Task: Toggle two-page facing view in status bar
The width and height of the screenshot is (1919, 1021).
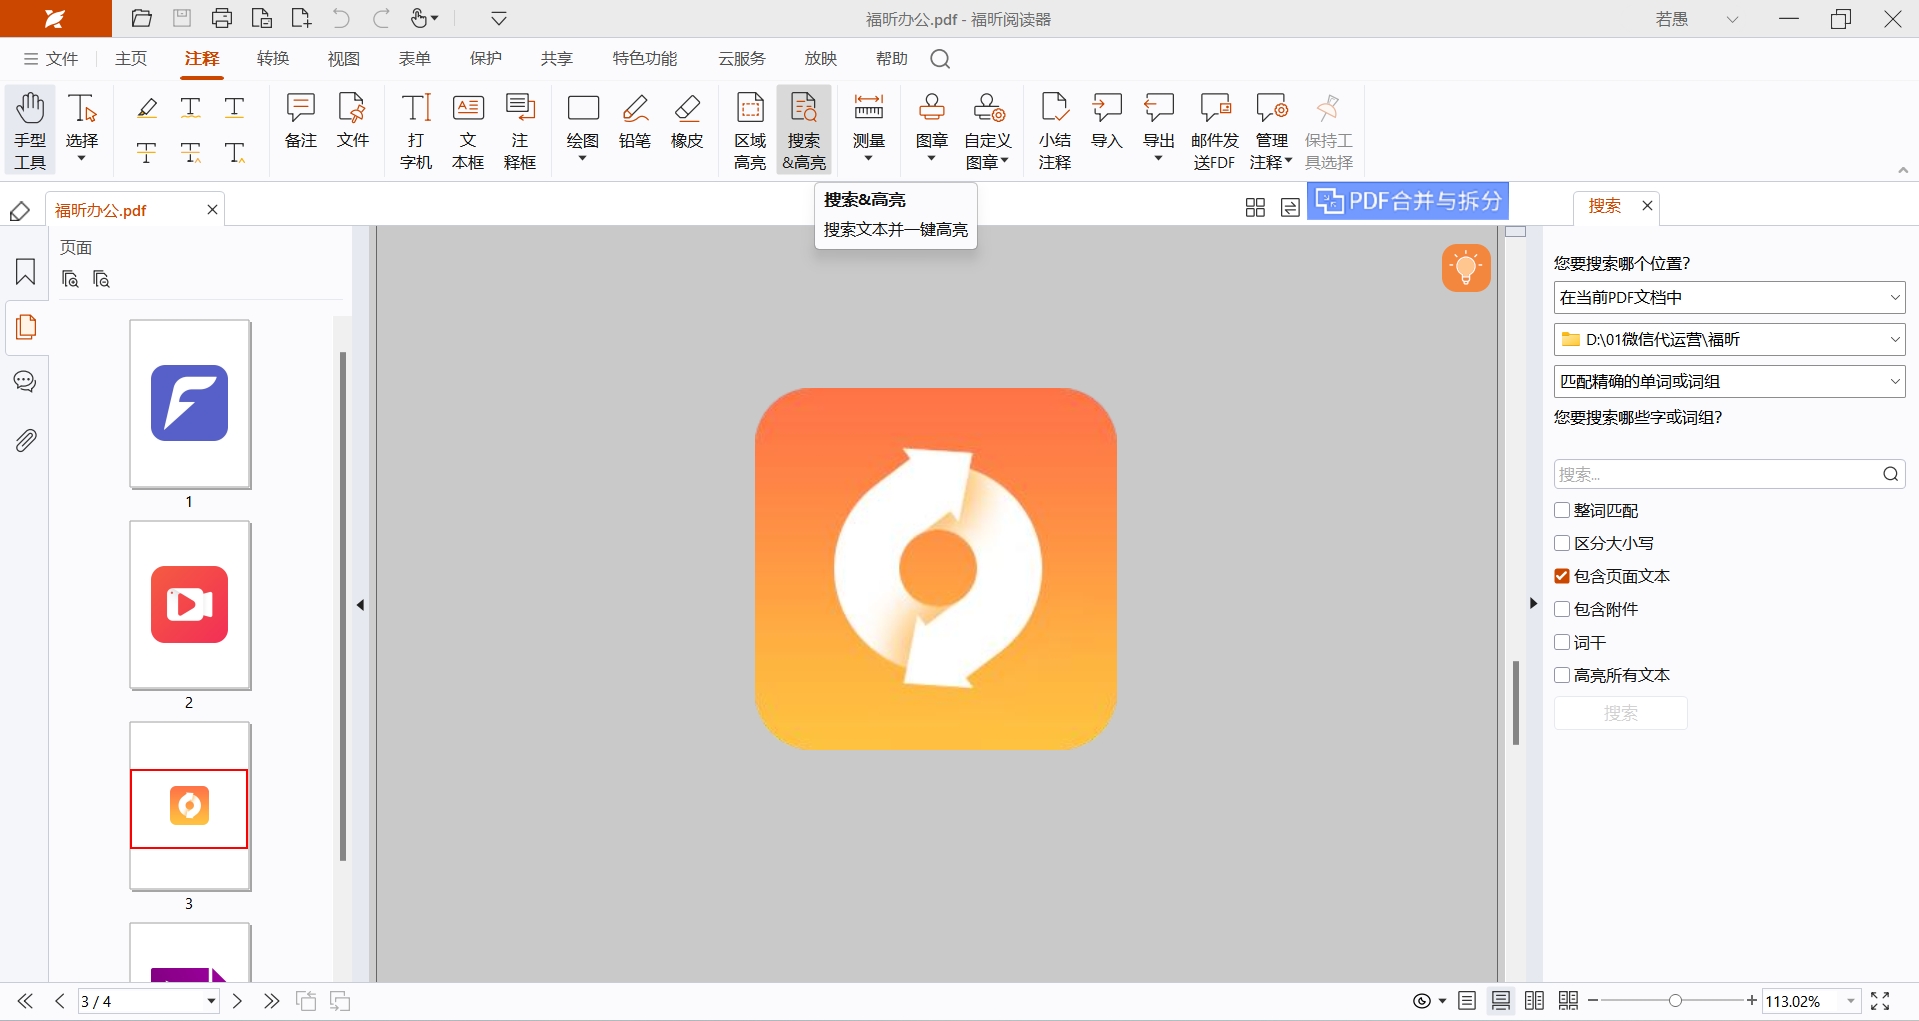Action: 1535,1001
